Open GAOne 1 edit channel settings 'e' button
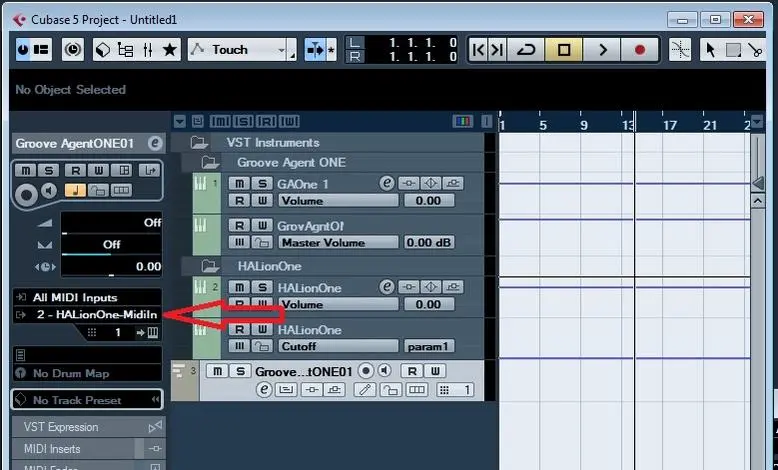Image resolution: width=778 pixels, height=470 pixels. point(387,184)
